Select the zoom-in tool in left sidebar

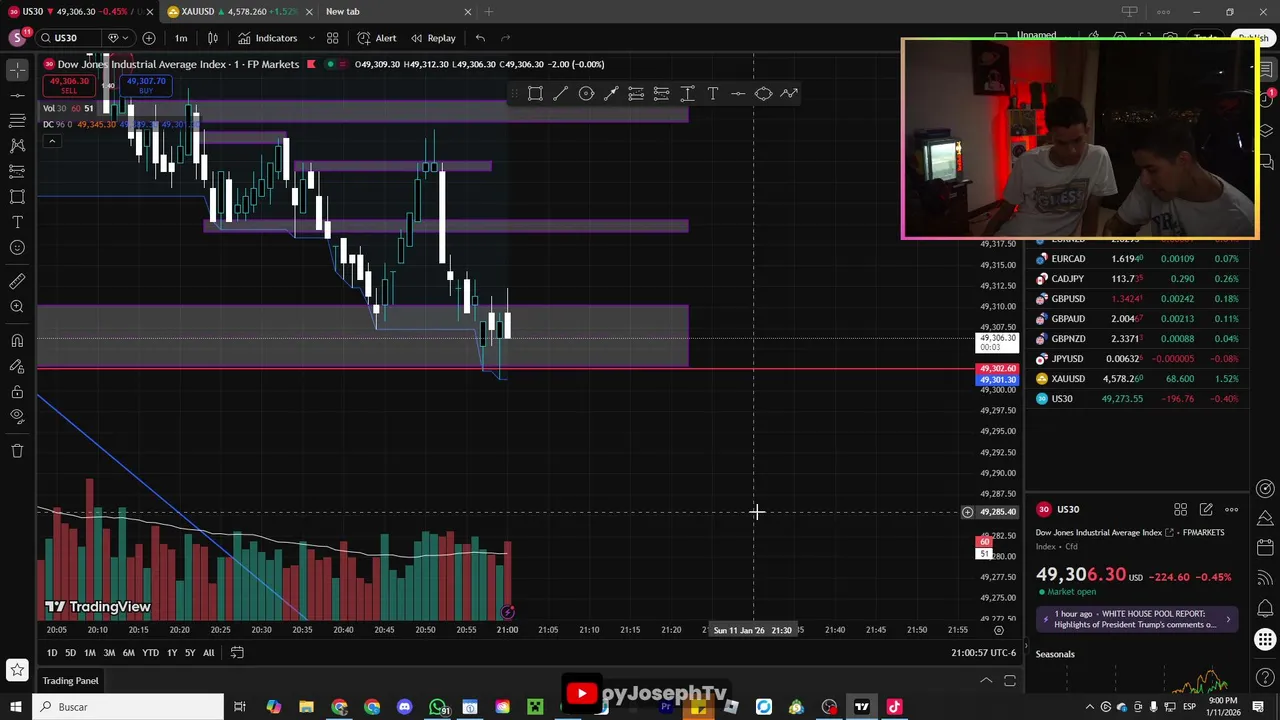(x=17, y=307)
